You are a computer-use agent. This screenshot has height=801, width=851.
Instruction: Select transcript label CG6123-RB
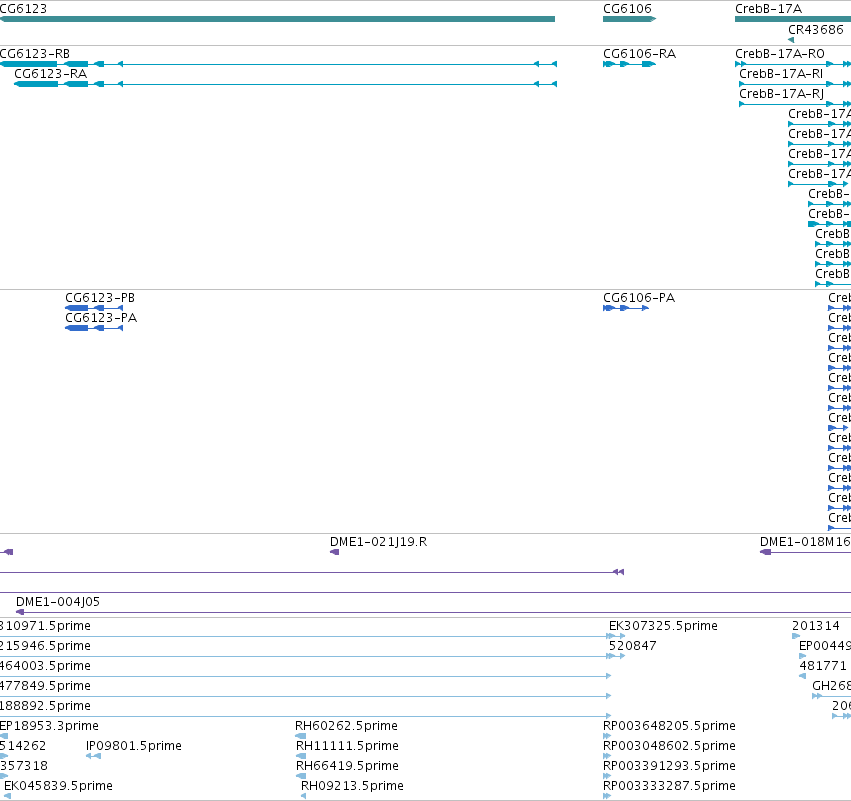[35, 54]
